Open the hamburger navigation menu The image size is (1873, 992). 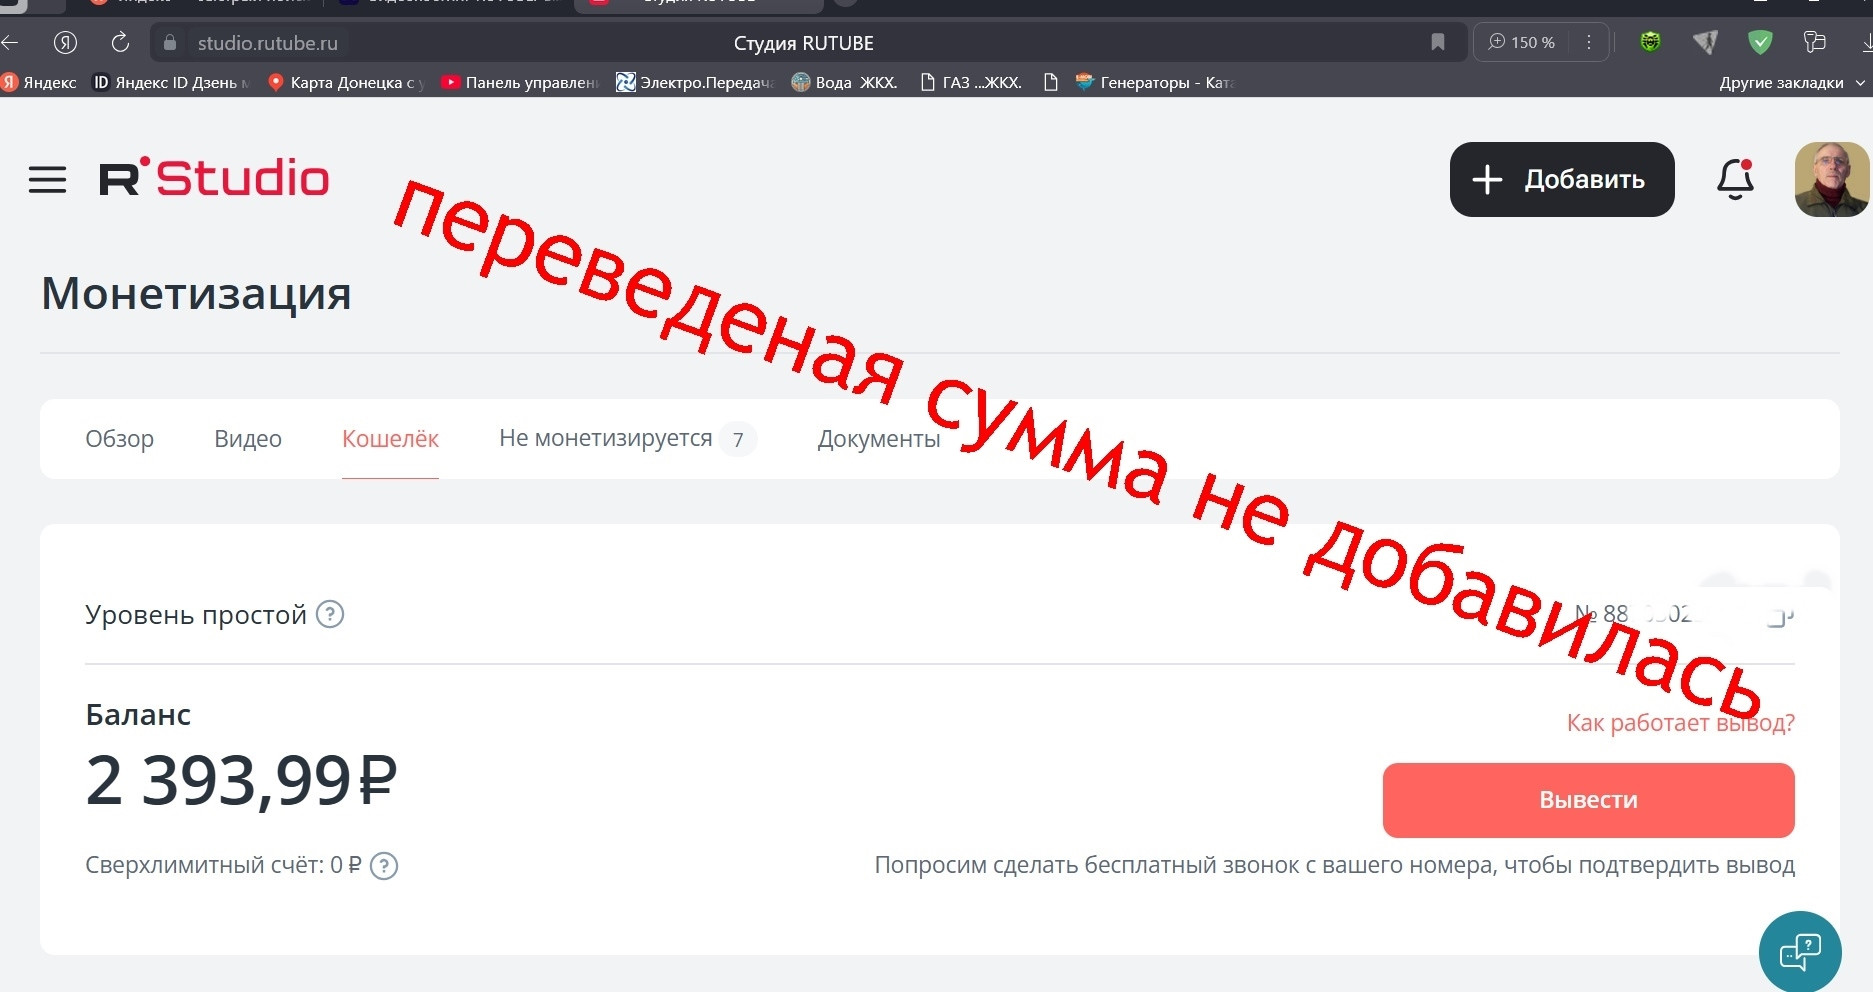pos(47,180)
